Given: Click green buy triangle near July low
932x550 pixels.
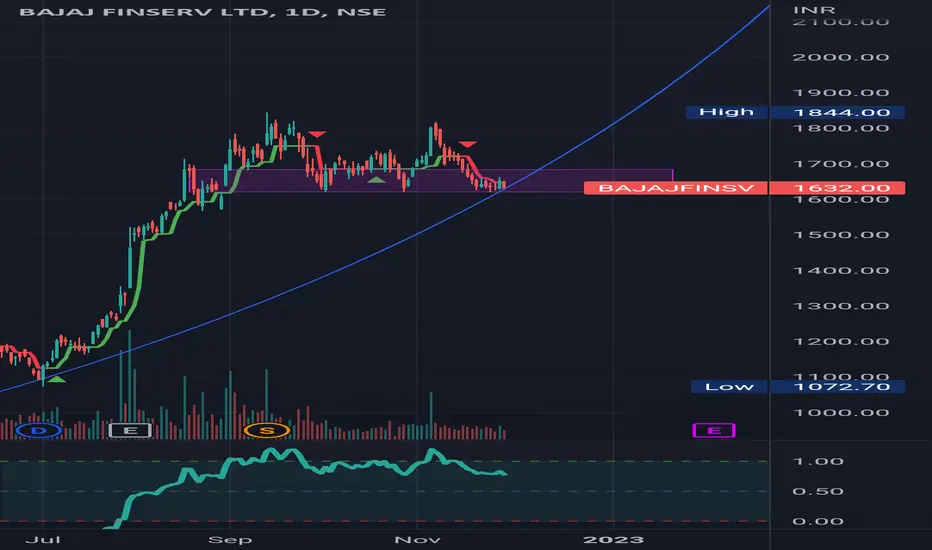Looking at the screenshot, I should [x=56, y=379].
